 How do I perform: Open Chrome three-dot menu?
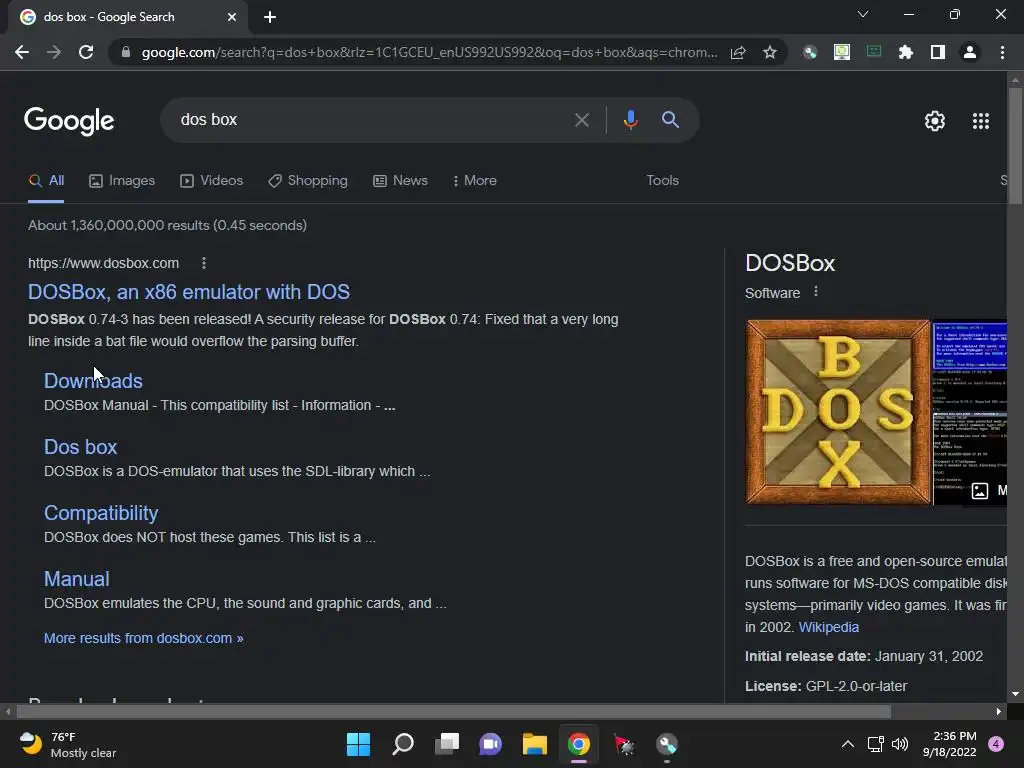pyautogui.click(x=1002, y=52)
